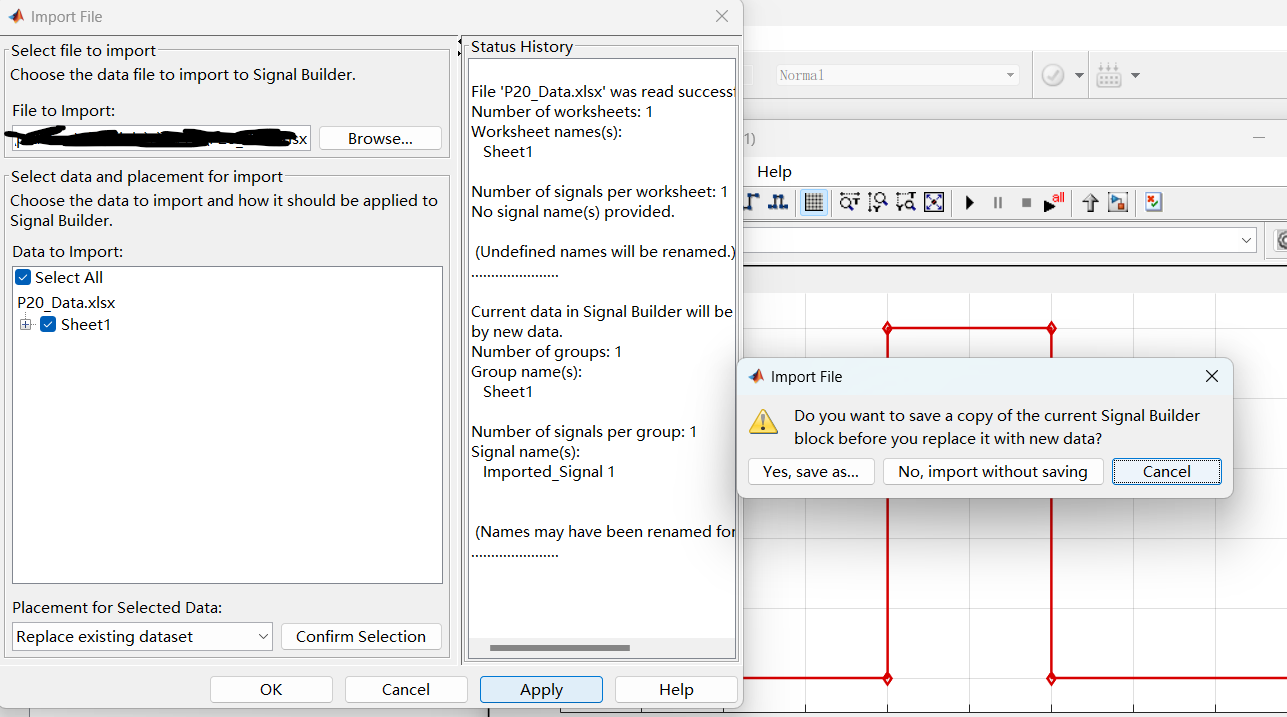Click the Status History horizontal scrollbar
Viewport: 1287px width, 717px height.
point(560,648)
